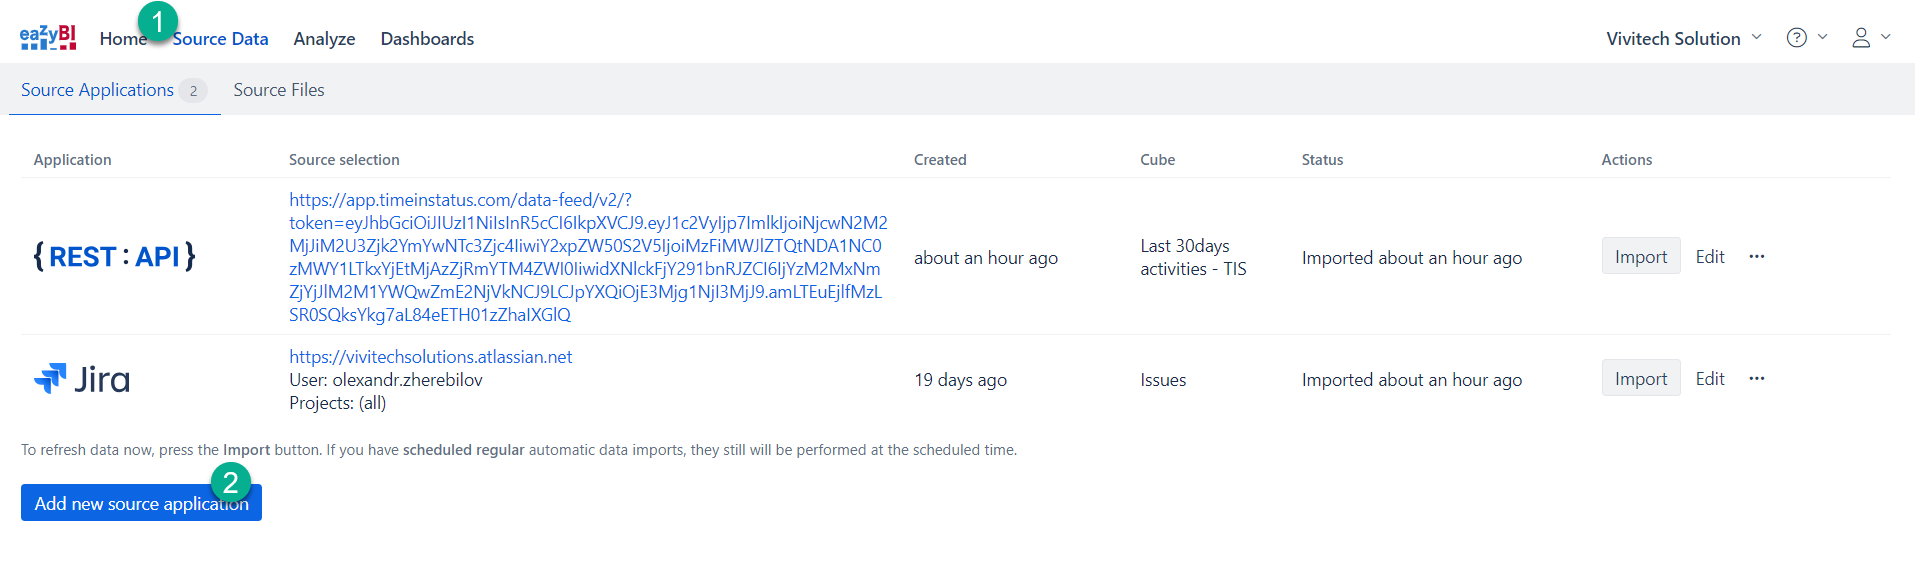Expand the chevron beside the help icon
The width and height of the screenshot is (1915, 571).
[1822, 37]
